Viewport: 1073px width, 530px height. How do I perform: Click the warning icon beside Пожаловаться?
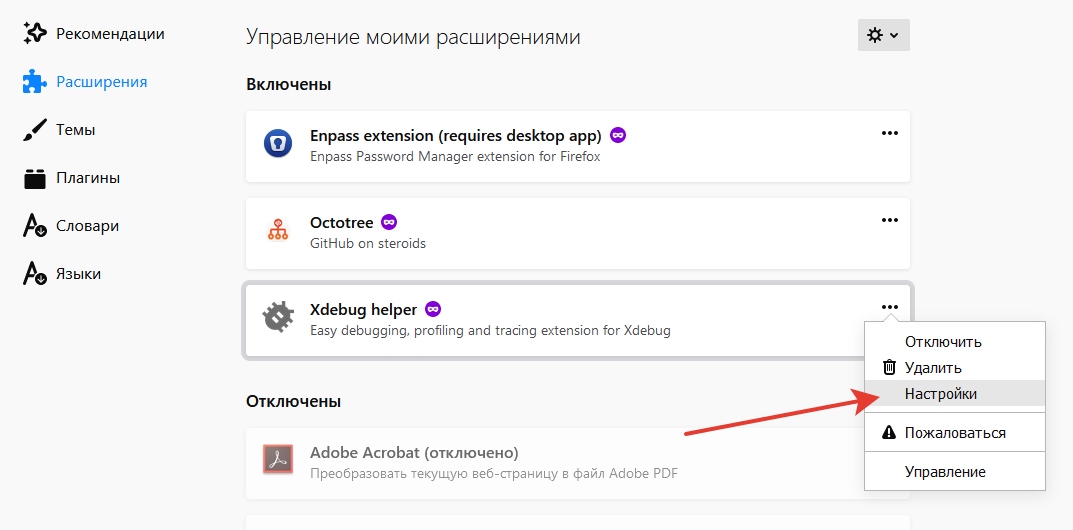point(889,432)
